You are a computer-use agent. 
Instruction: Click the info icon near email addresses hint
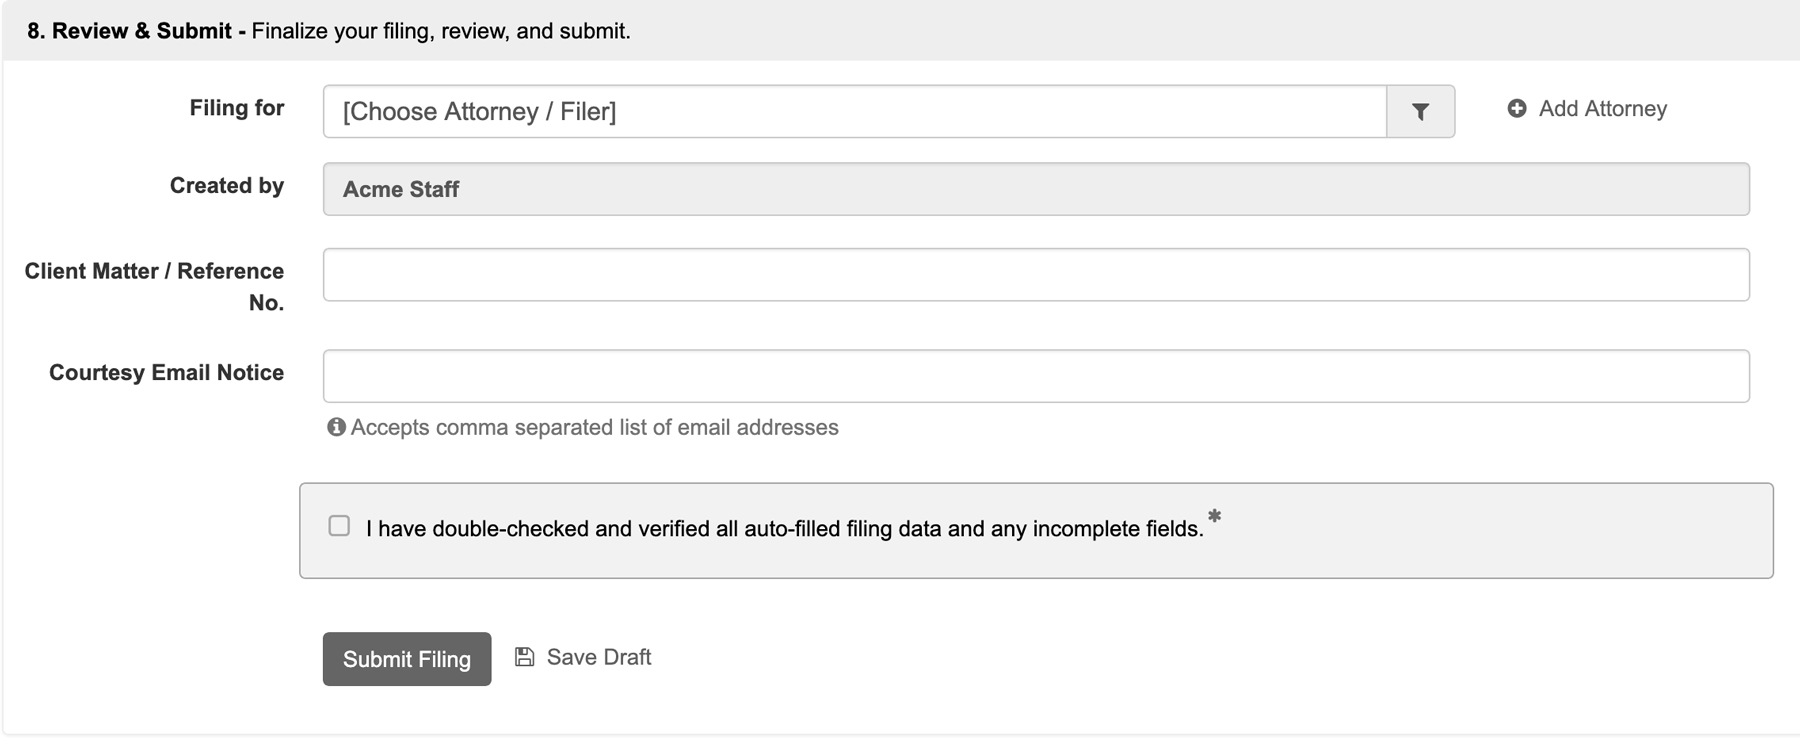[336, 427]
